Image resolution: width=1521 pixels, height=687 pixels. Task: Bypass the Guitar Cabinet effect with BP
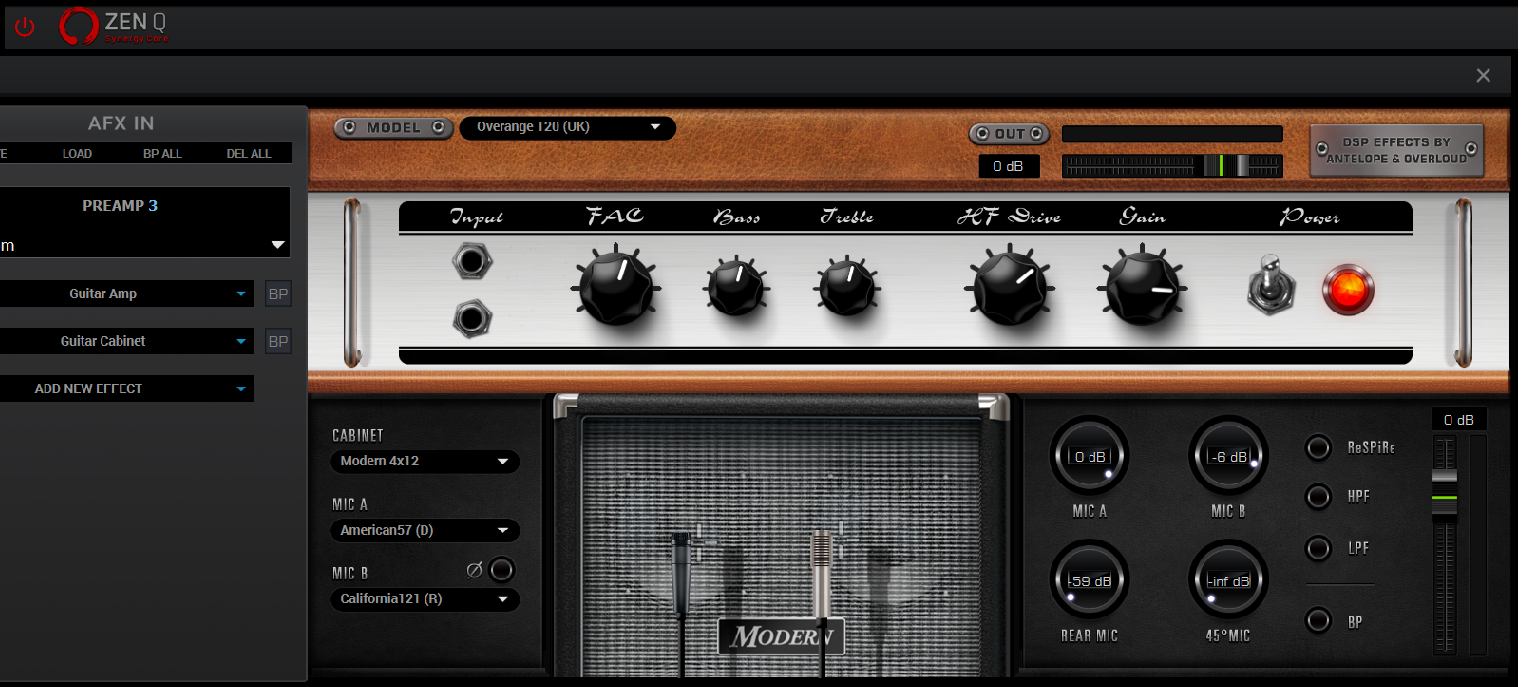point(278,341)
